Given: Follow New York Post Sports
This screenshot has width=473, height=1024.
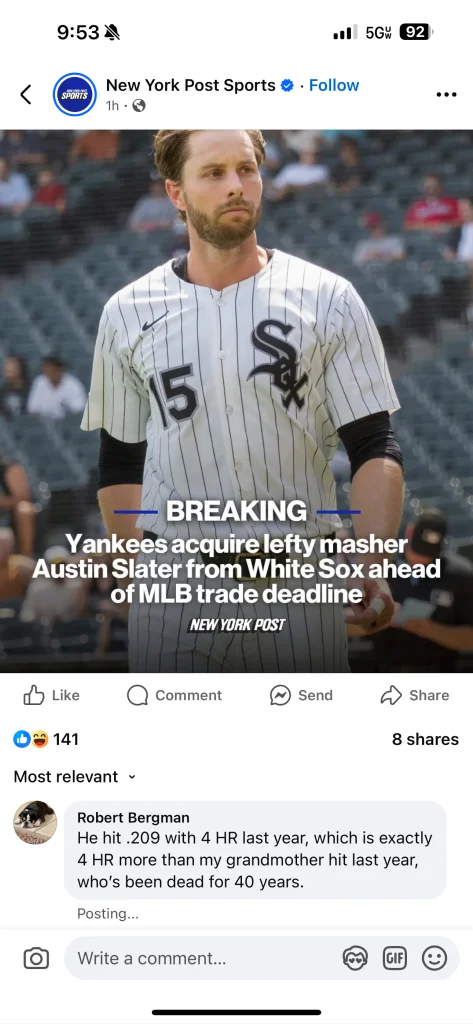Looking at the screenshot, I should coord(334,86).
